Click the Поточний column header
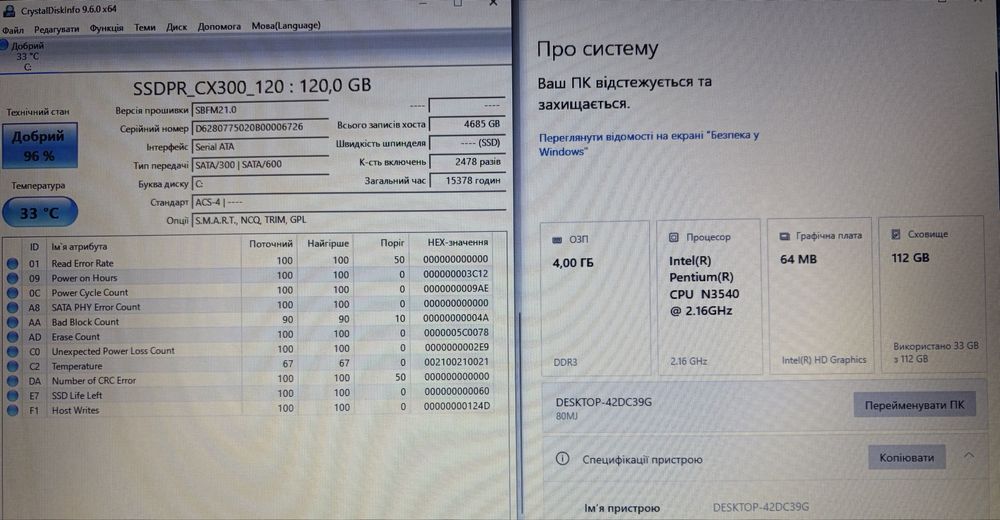The width and height of the screenshot is (1000, 520). point(270,244)
